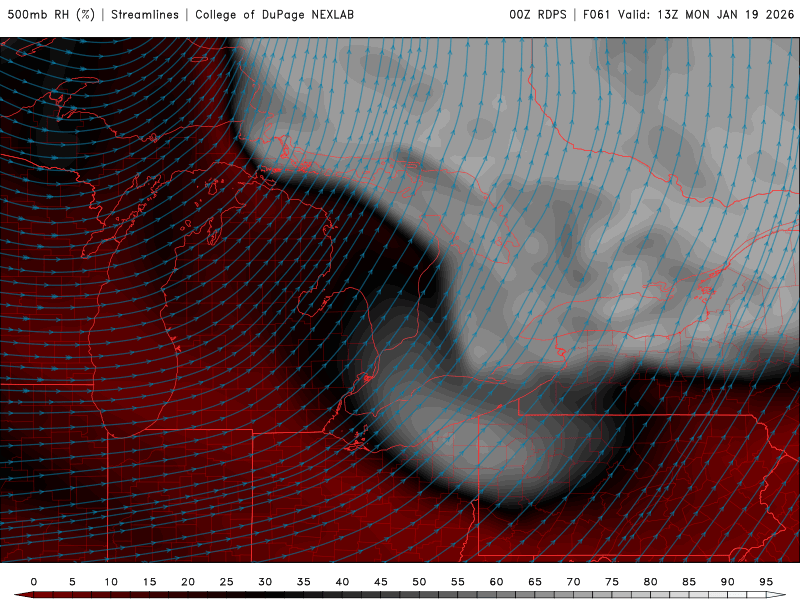The image size is (800, 600).
Task: Click the "500mb RH (%)" title text
Action: point(52,15)
